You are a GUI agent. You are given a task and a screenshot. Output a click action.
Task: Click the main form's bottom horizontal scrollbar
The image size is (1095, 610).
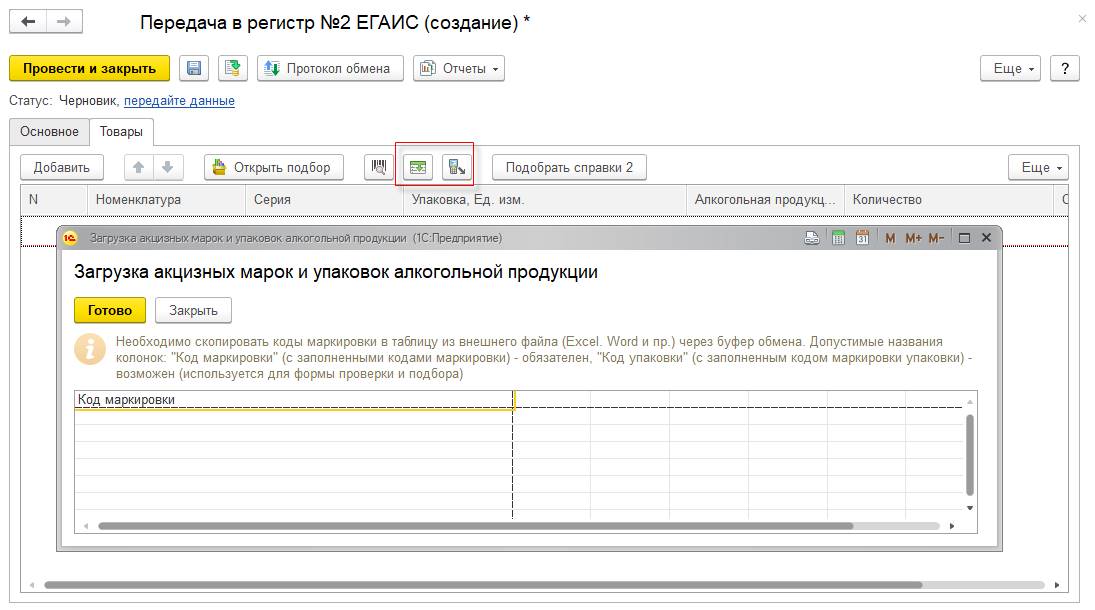coord(483,585)
